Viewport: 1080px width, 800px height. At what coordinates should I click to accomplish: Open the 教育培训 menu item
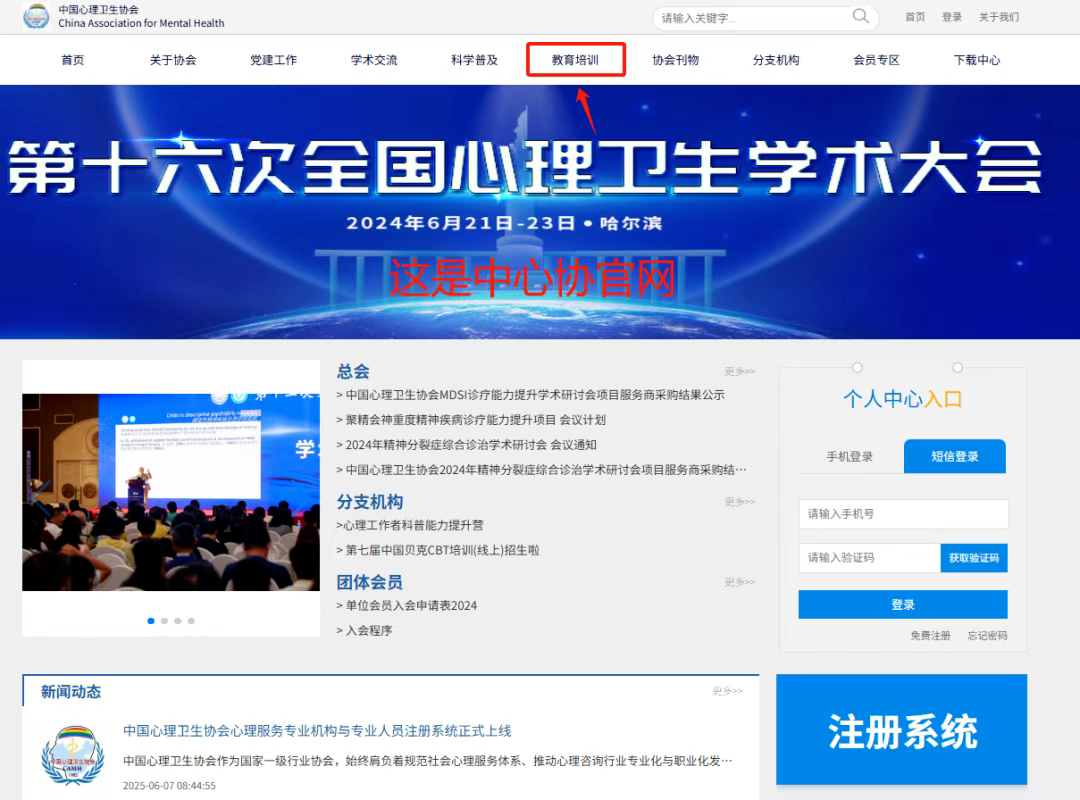575,60
